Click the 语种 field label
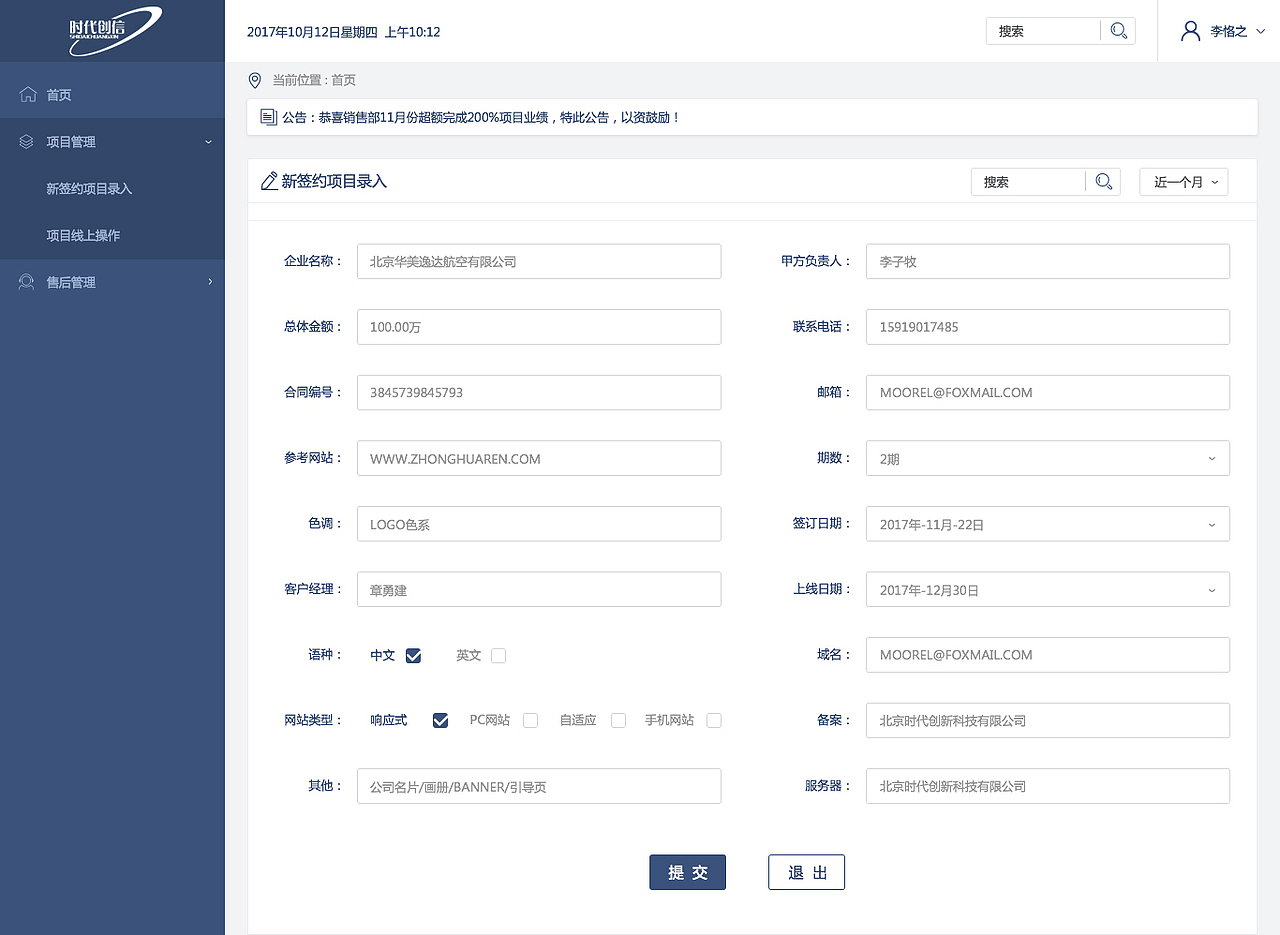Image resolution: width=1280 pixels, height=935 pixels. [x=325, y=655]
